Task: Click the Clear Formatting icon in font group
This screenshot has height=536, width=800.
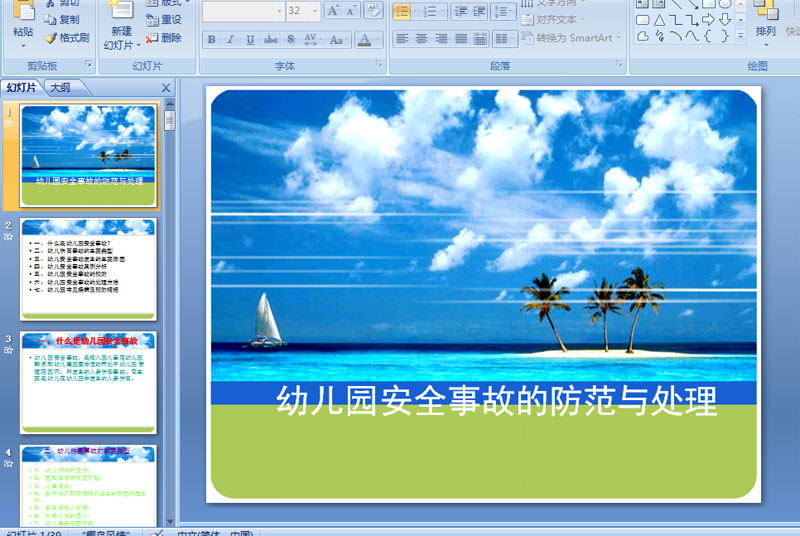Action: [372, 11]
